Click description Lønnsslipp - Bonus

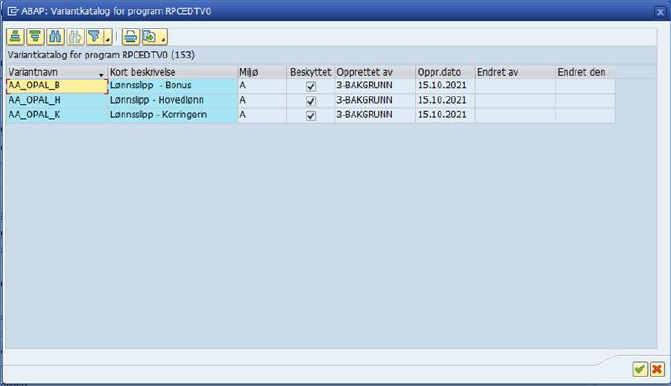click(172, 86)
